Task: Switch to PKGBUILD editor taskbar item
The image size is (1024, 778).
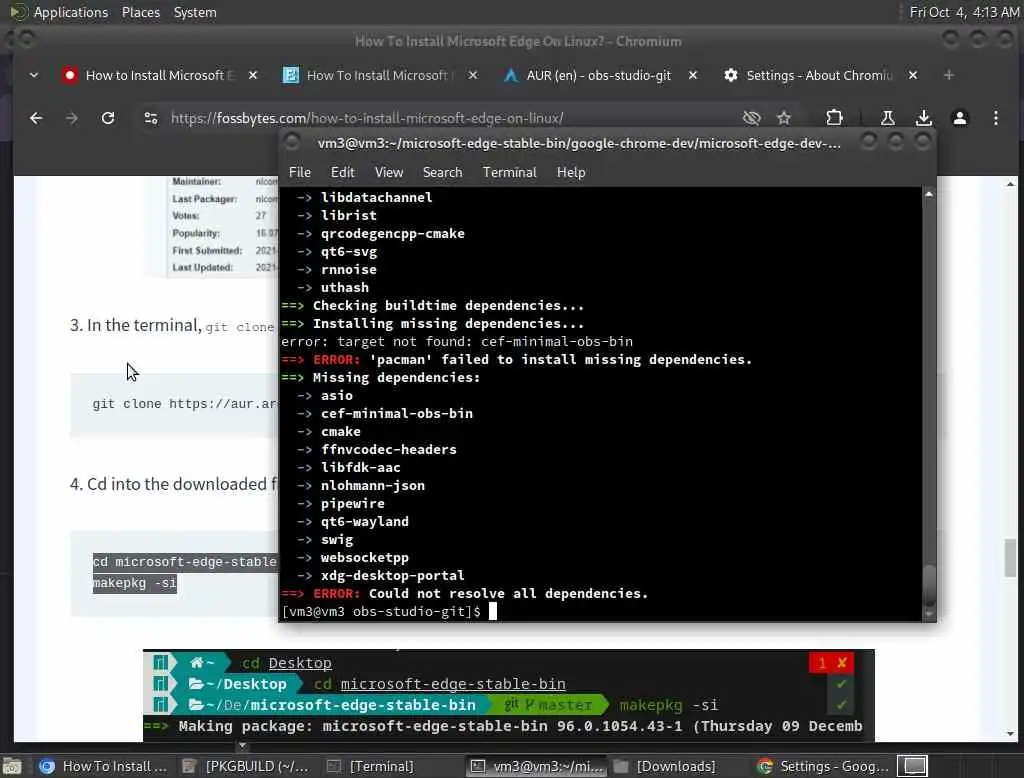Action: pos(246,766)
